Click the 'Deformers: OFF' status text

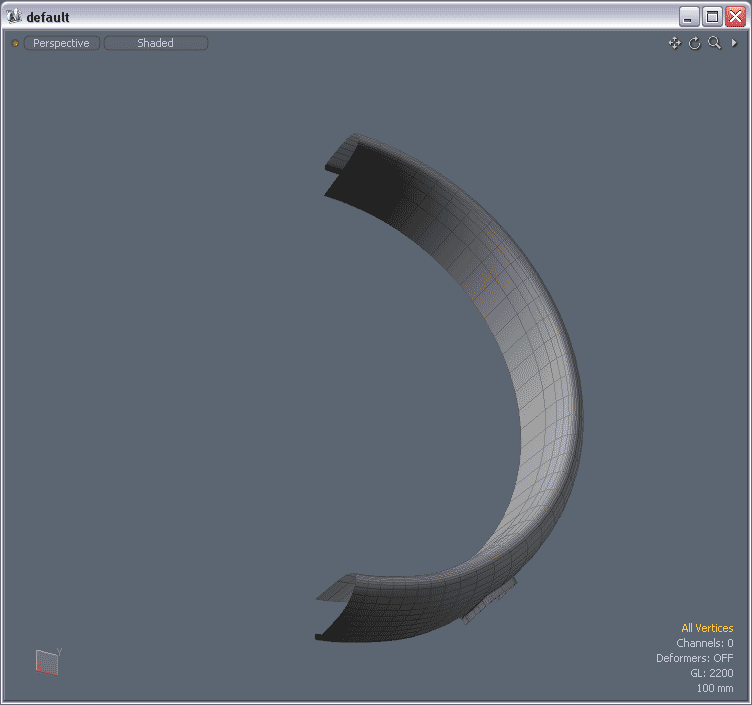point(694,658)
